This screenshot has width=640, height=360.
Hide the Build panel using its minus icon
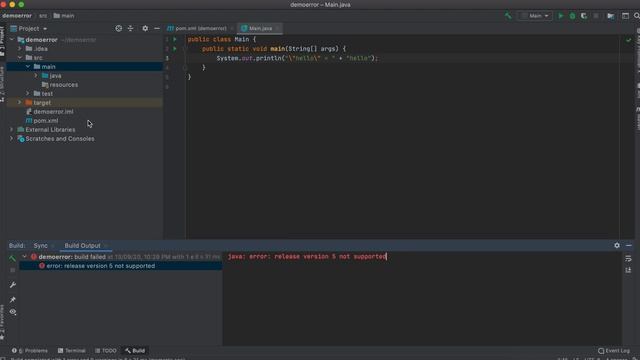(629, 245)
